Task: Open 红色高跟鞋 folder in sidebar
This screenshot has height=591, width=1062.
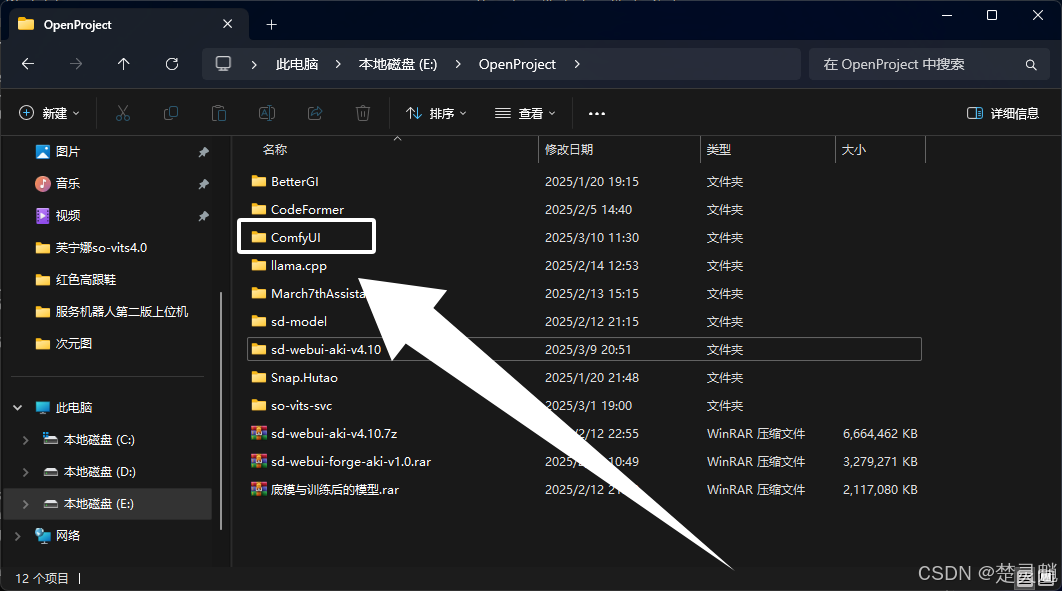Action: point(85,280)
